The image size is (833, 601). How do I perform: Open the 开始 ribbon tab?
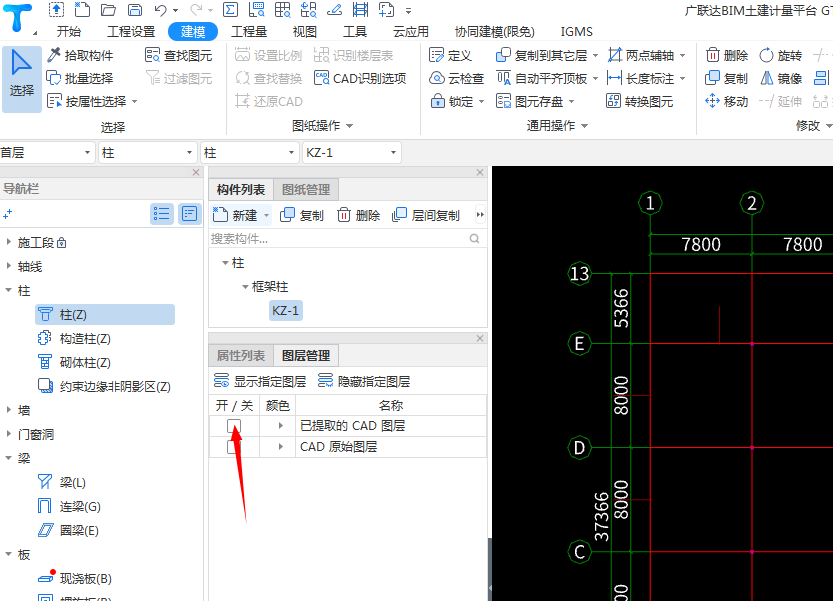[x=69, y=31]
